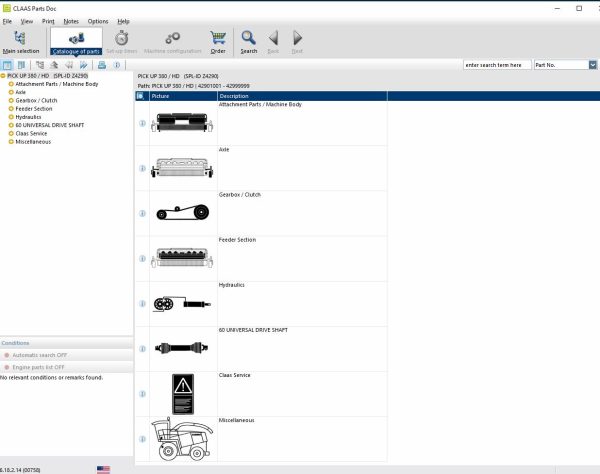
Task: Click the second panel layout icon
Action: [x=21, y=65]
